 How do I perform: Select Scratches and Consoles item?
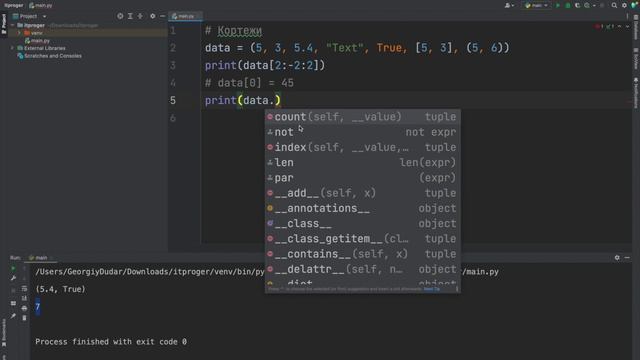coord(49,56)
